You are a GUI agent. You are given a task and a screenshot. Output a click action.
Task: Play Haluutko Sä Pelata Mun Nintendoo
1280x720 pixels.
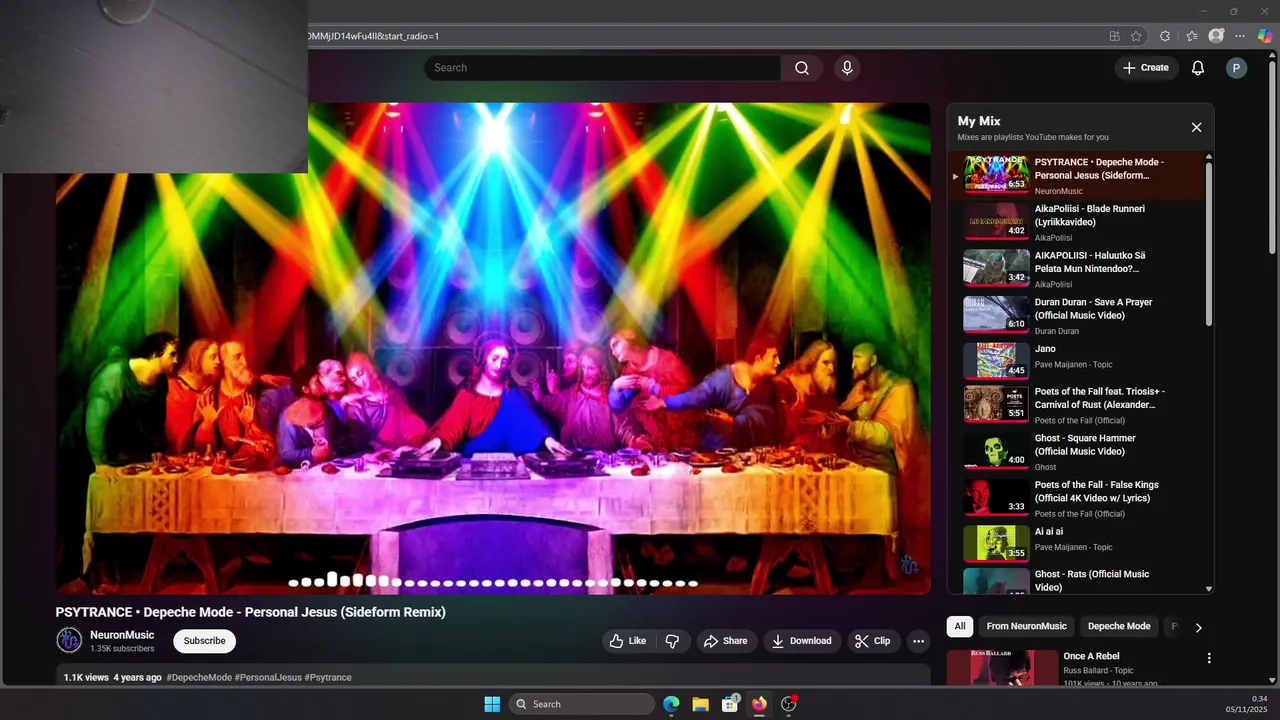point(1080,269)
